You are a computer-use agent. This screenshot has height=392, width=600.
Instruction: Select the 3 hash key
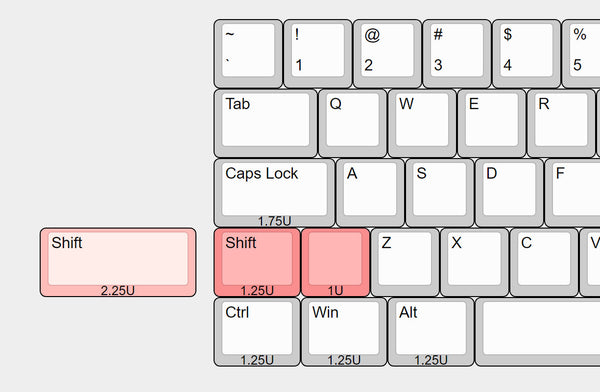click(x=457, y=54)
